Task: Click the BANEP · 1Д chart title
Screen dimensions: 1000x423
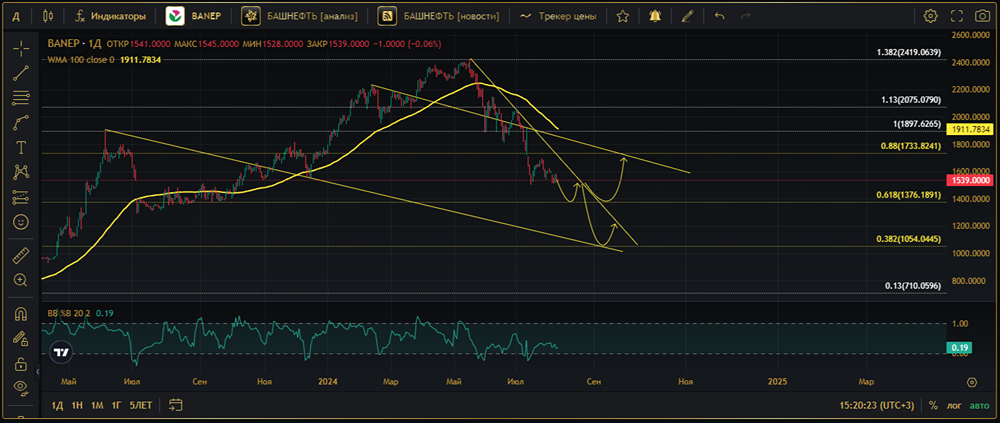Action: pos(75,44)
